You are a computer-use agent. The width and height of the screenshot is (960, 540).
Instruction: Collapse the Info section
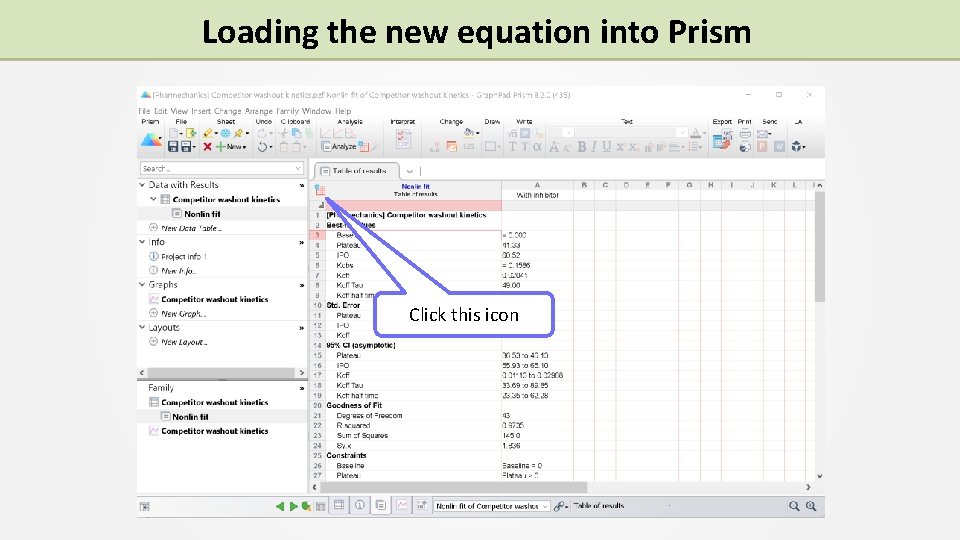click(x=142, y=242)
